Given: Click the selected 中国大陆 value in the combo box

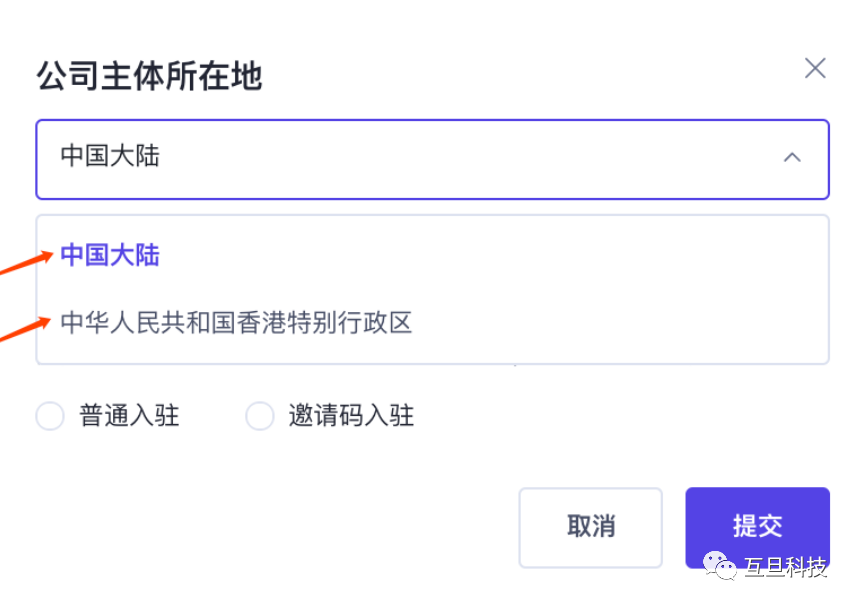Looking at the screenshot, I should [x=110, y=156].
